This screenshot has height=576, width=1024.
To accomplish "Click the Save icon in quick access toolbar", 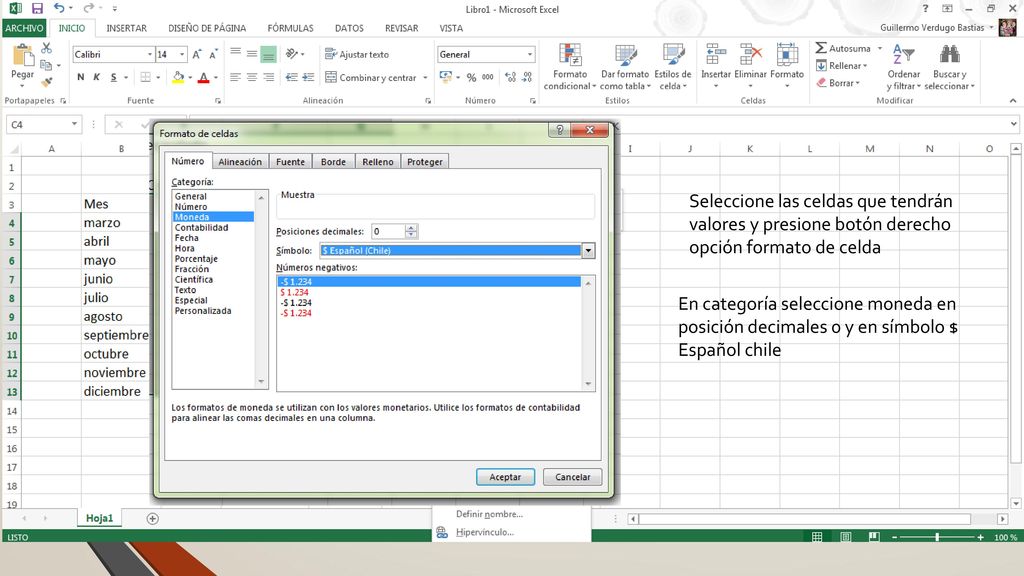I will pos(37,8).
